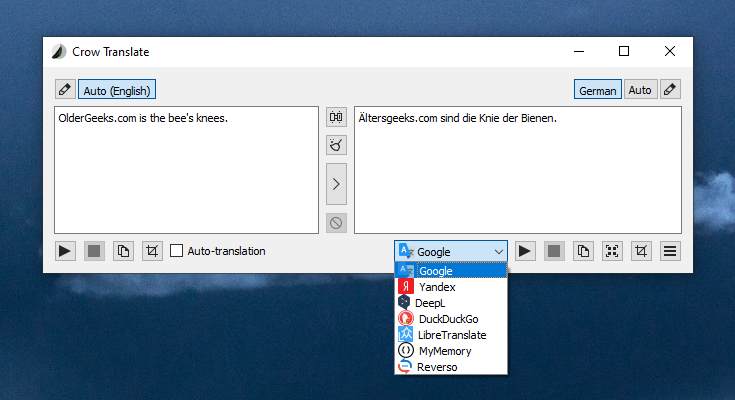Edit source languages with pencil icon

[65, 89]
